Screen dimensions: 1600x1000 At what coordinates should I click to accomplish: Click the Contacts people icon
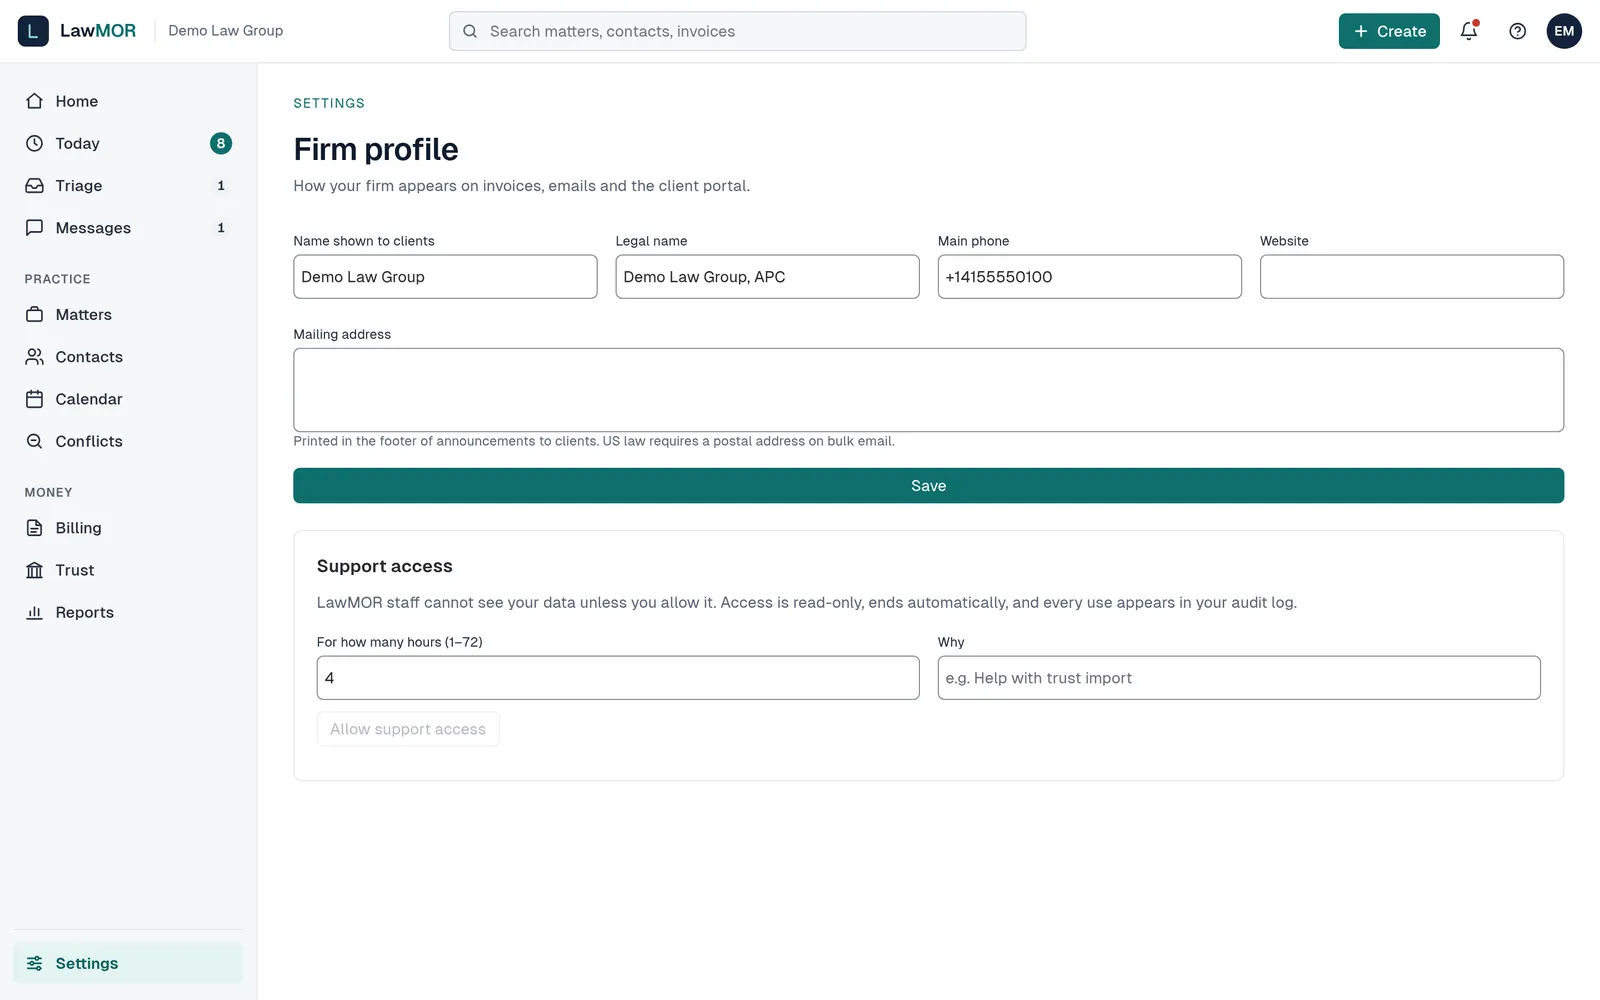35,357
